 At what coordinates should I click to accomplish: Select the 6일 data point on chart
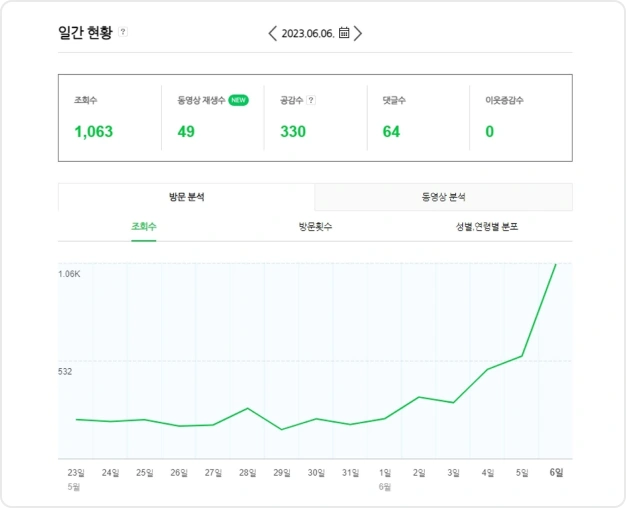point(556,264)
